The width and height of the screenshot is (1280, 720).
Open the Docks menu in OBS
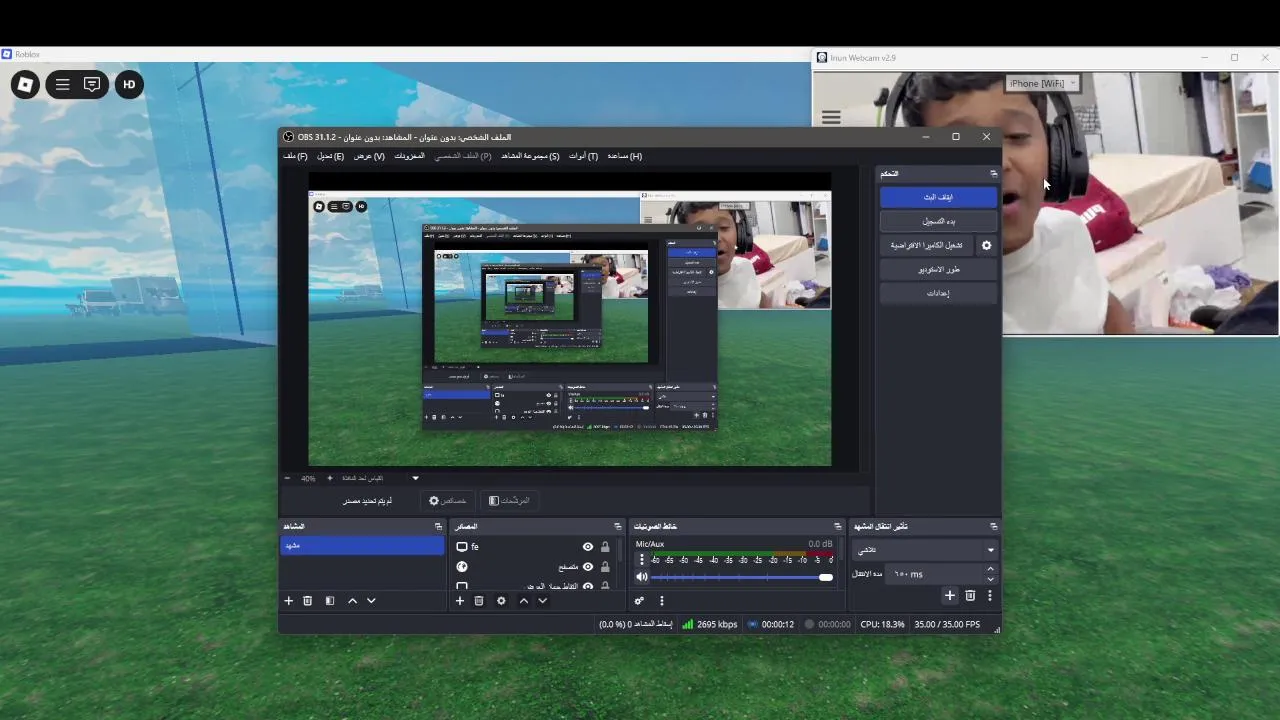(409, 156)
